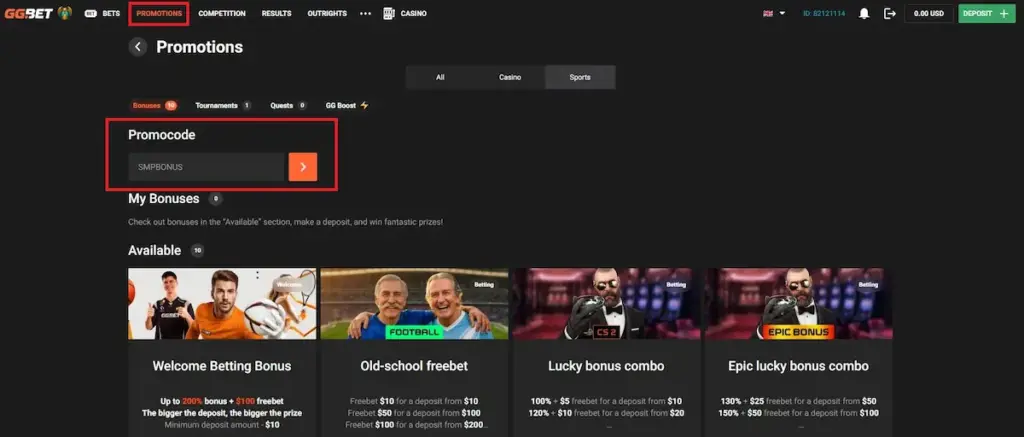Switch to the Tournaments sub-tab
Image resolution: width=1024 pixels, height=437 pixels.
click(x=223, y=105)
